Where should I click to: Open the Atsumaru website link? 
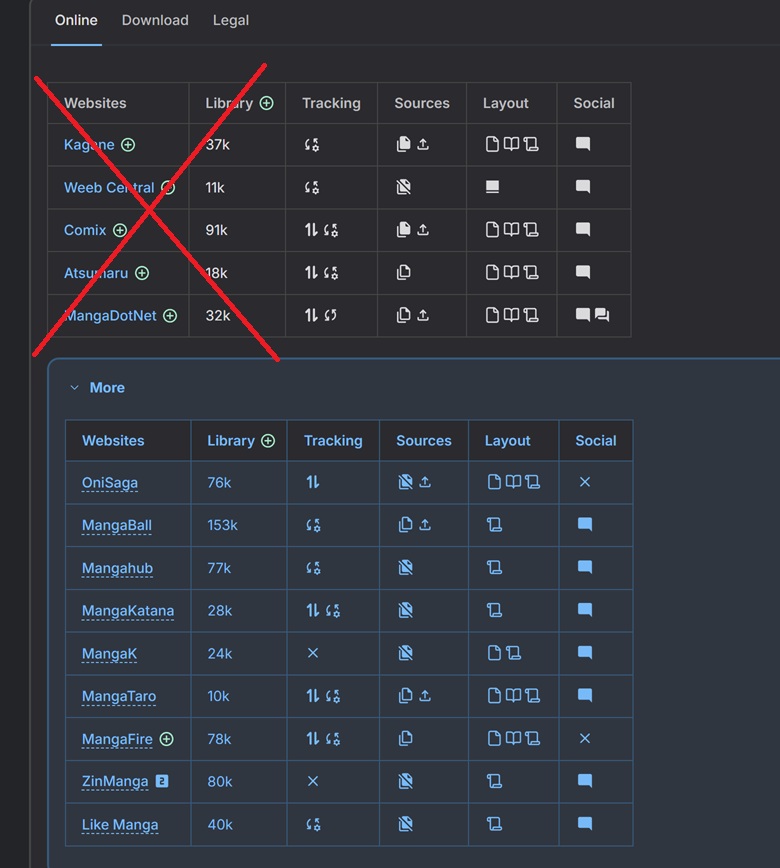pos(96,273)
